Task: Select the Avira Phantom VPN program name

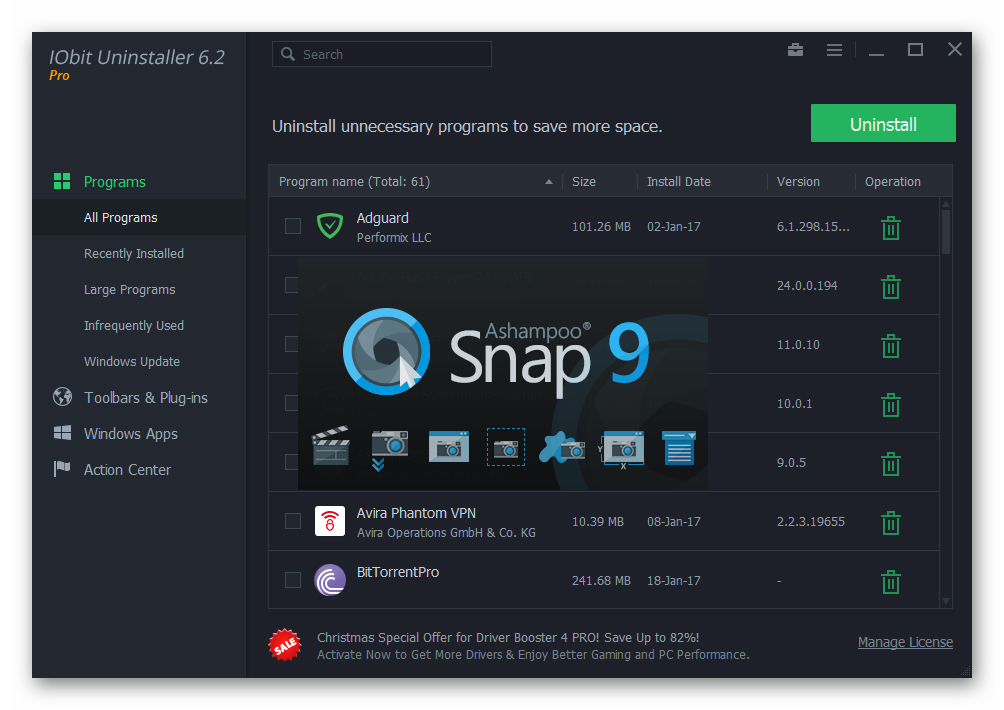Action: pos(416,513)
